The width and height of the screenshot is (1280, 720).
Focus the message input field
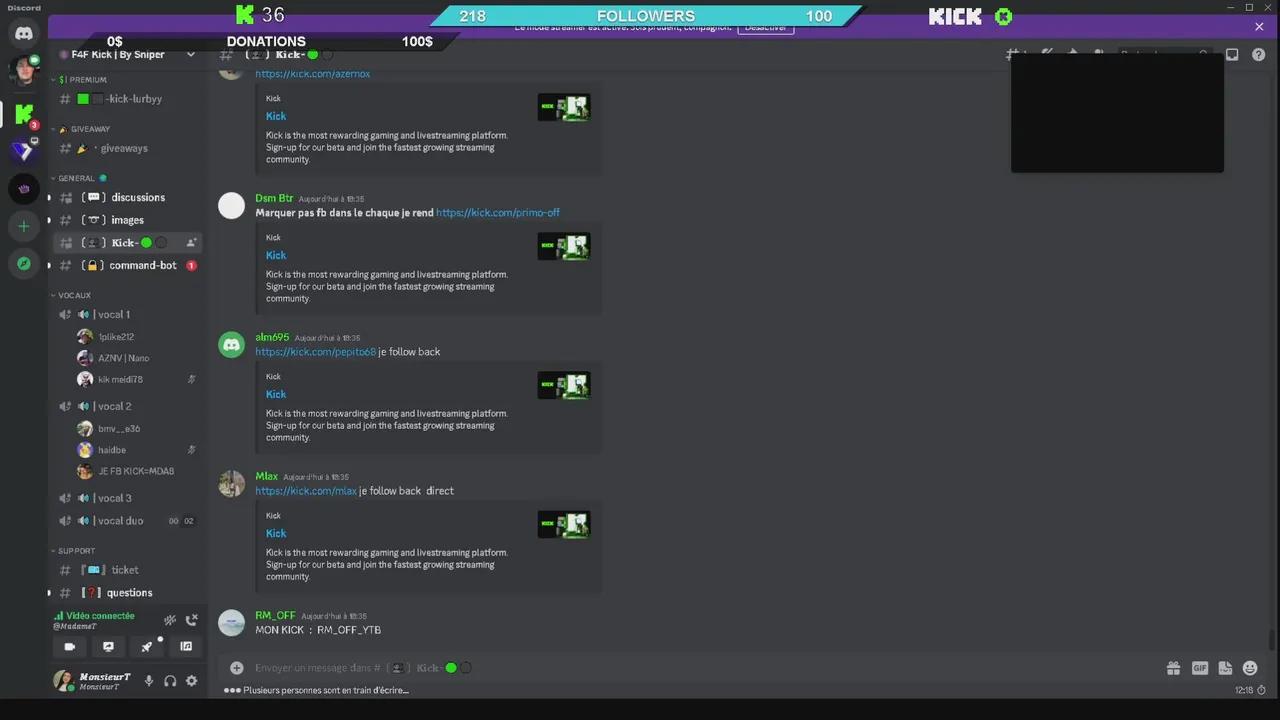pos(700,668)
